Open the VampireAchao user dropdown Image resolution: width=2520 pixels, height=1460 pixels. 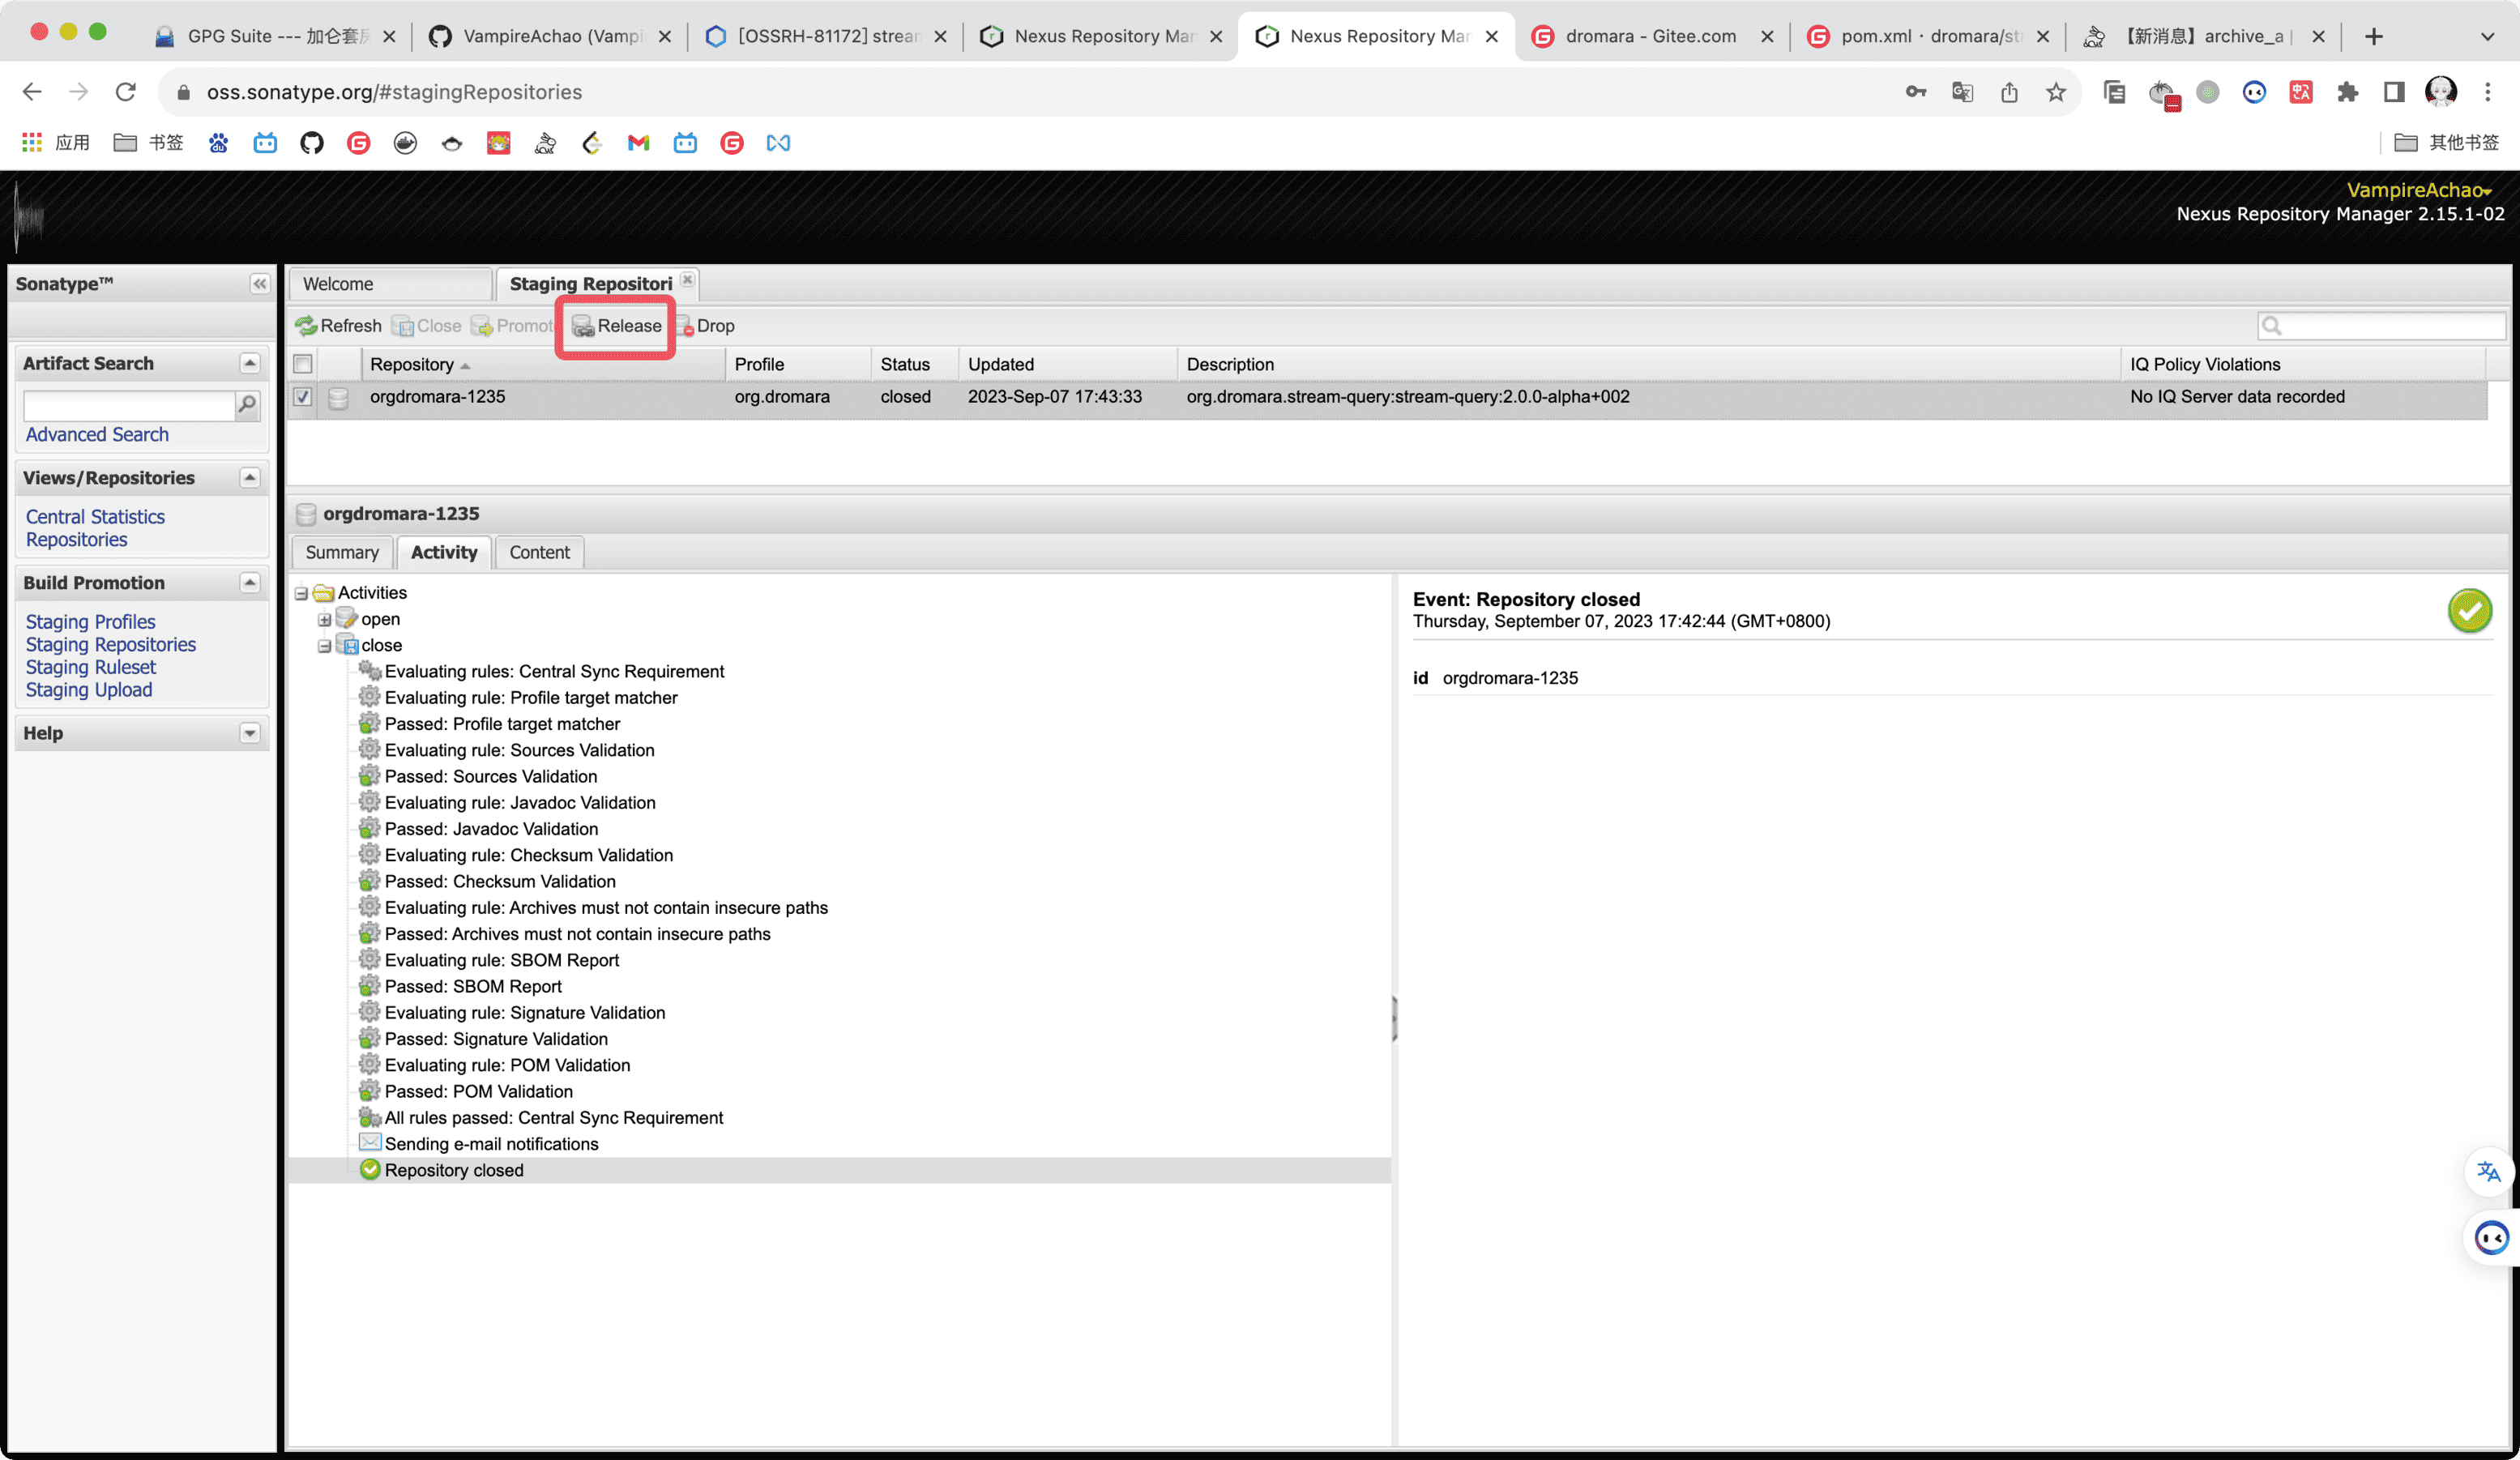tap(2418, 190)
